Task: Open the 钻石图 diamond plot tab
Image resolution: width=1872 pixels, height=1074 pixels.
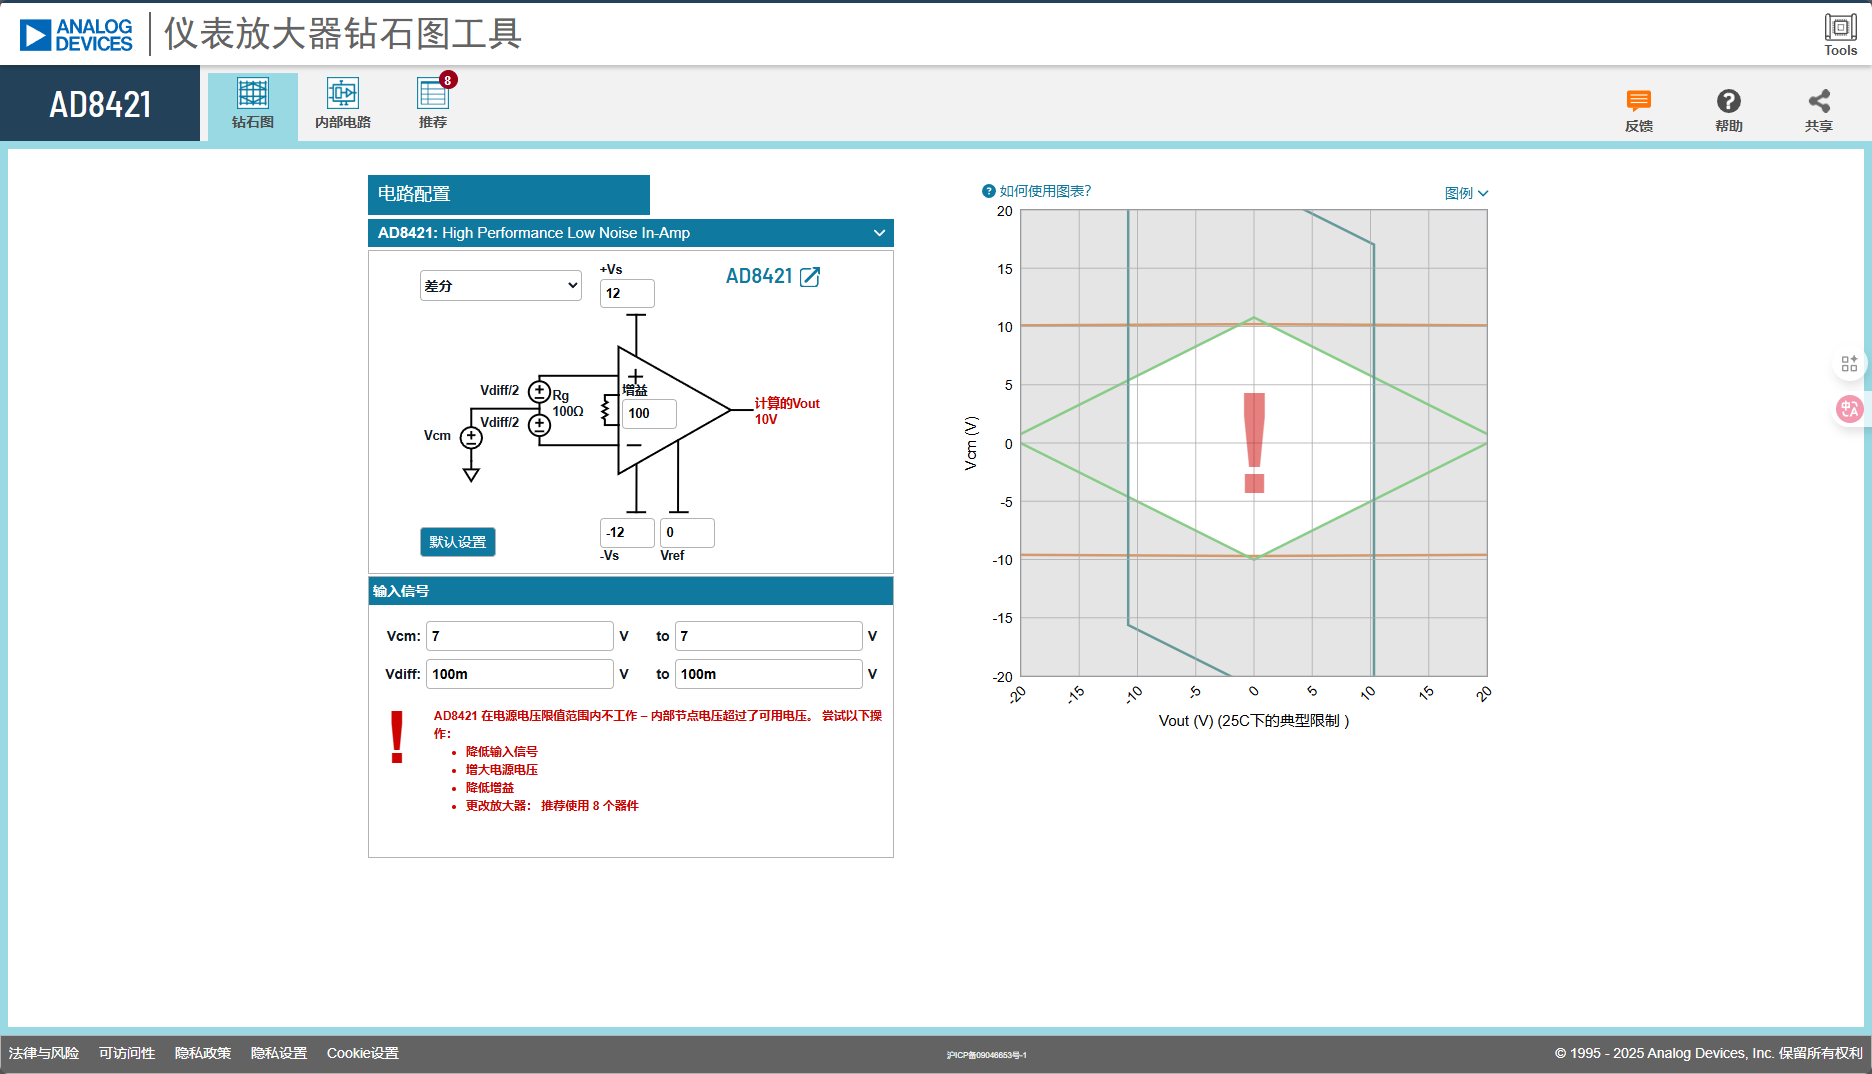Action: (253, 105)
